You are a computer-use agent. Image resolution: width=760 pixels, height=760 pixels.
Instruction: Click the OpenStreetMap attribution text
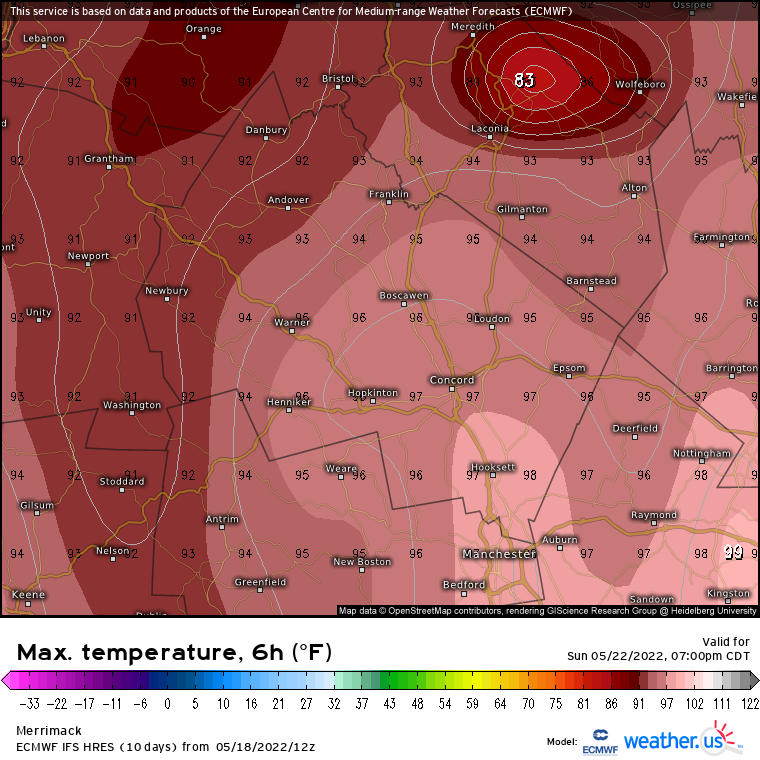[547, 611]
